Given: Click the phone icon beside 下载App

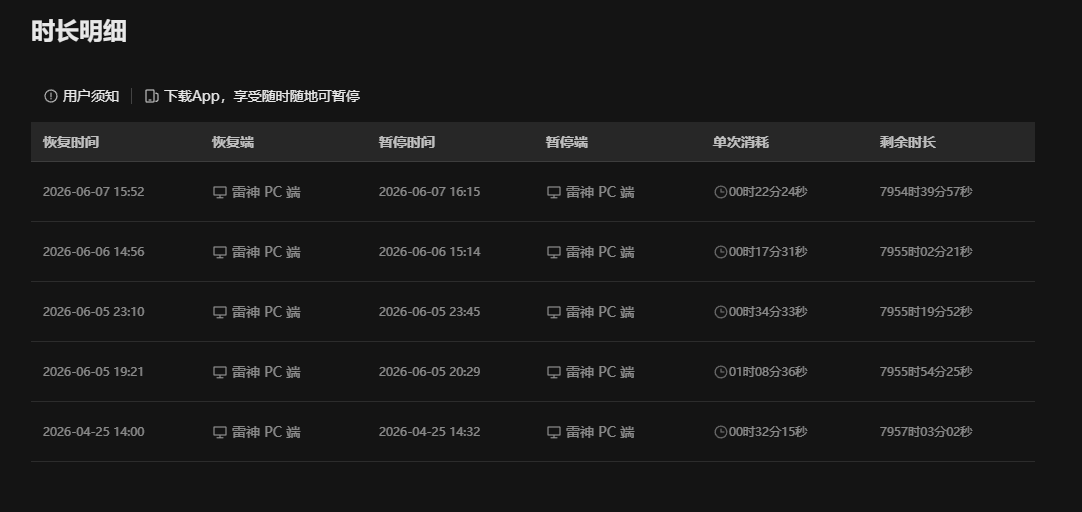Looking at the screenshot, I should 152,96.
